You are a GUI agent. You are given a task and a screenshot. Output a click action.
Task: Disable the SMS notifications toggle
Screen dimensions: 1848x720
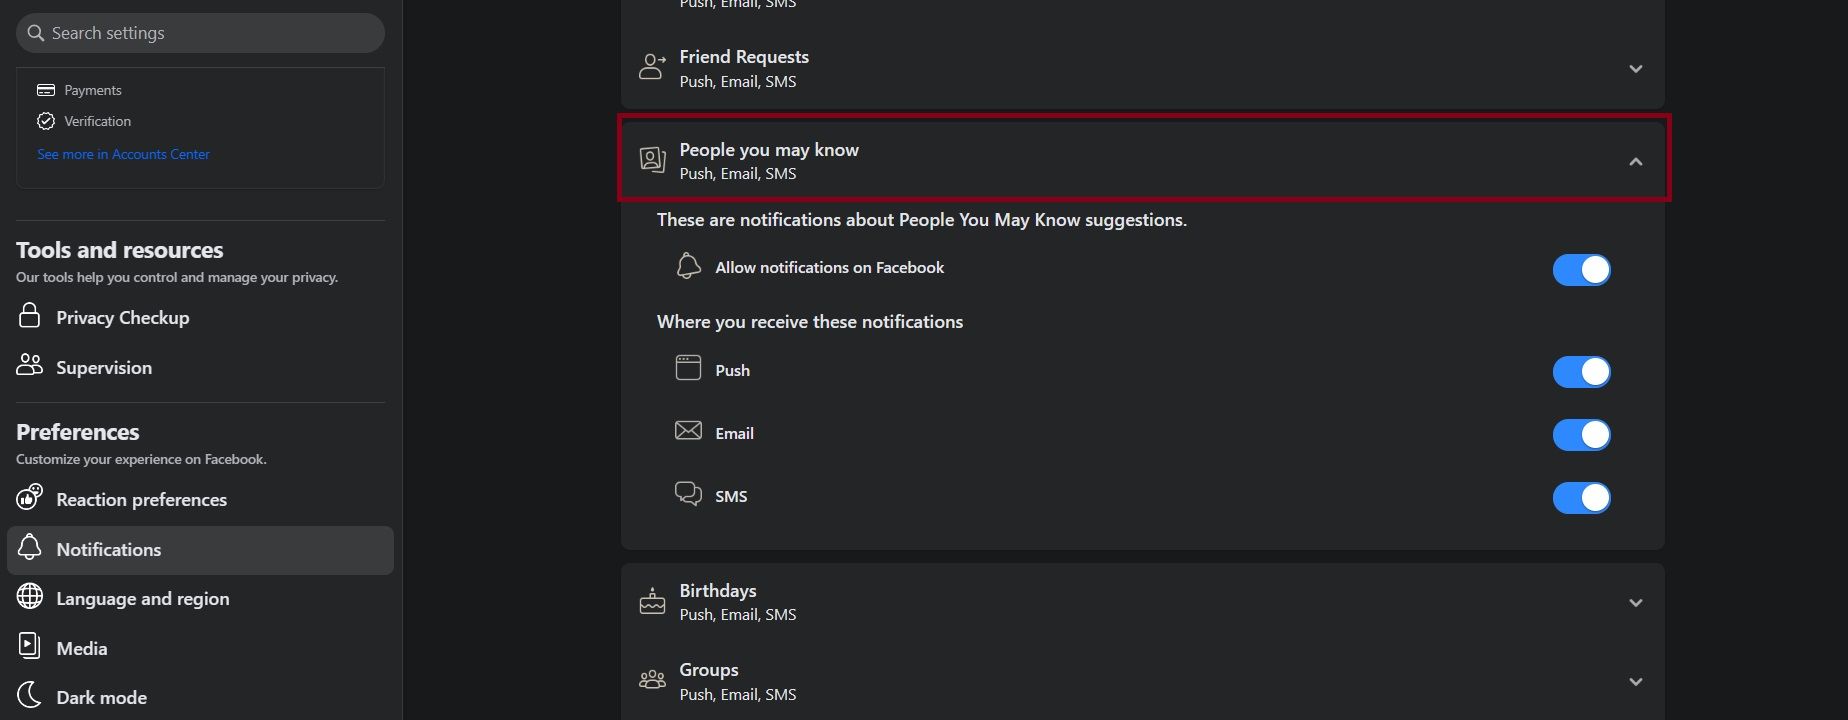1581,497
